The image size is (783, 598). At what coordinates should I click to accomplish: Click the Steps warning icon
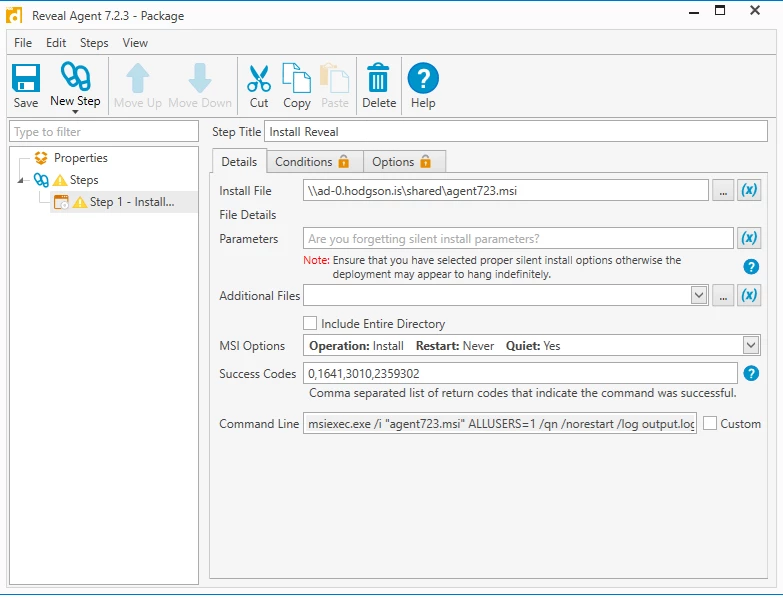click(x=60, y=180)
